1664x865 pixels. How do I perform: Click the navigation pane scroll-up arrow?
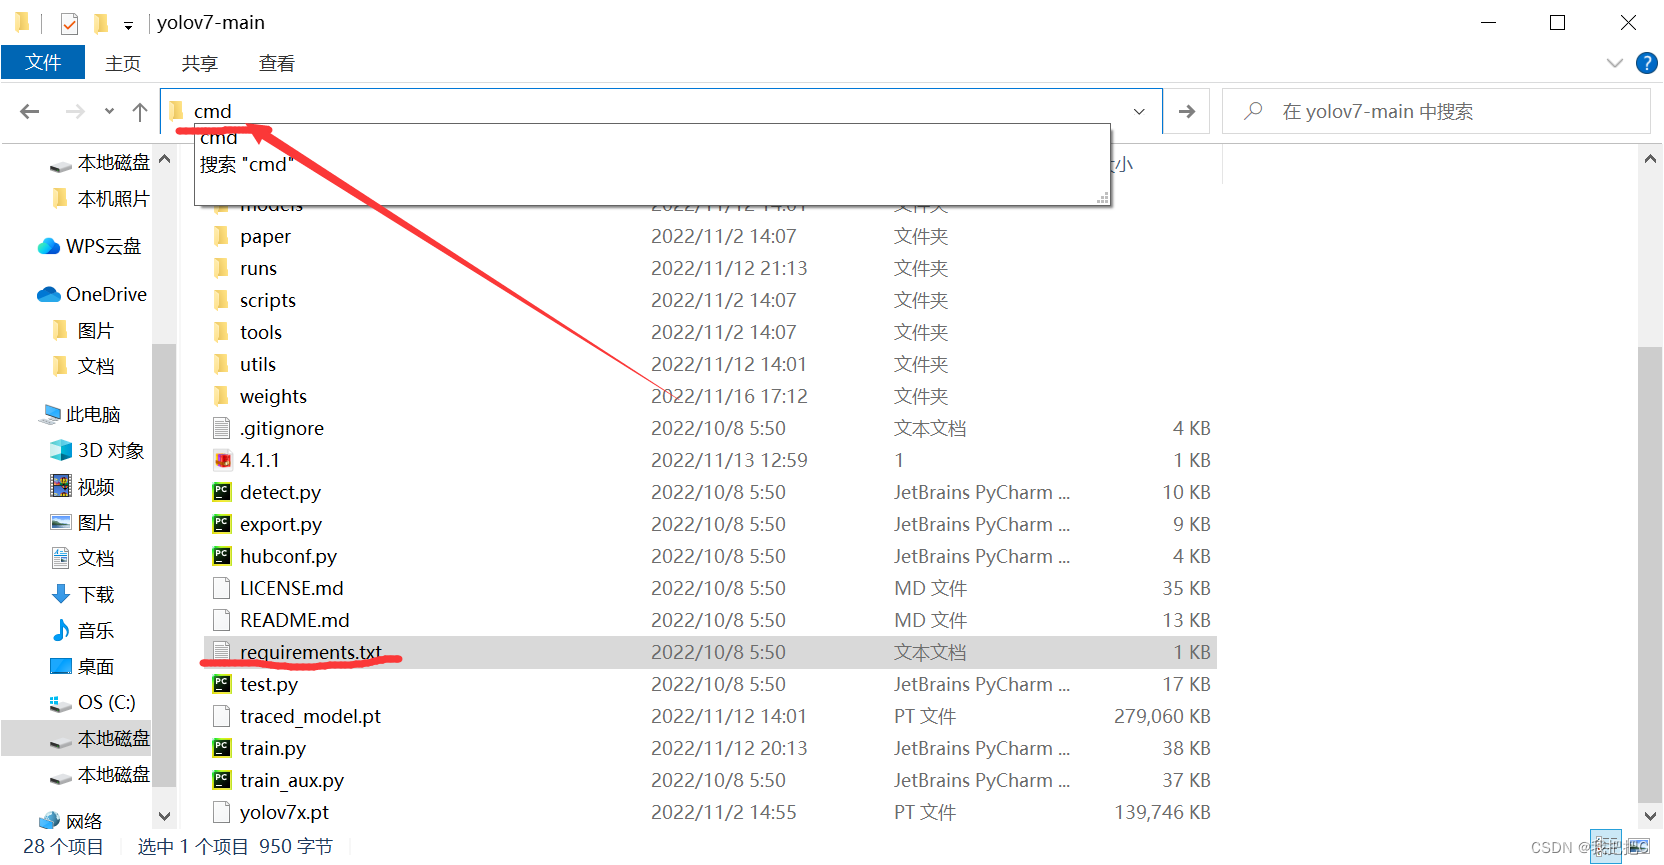[165, 160]
